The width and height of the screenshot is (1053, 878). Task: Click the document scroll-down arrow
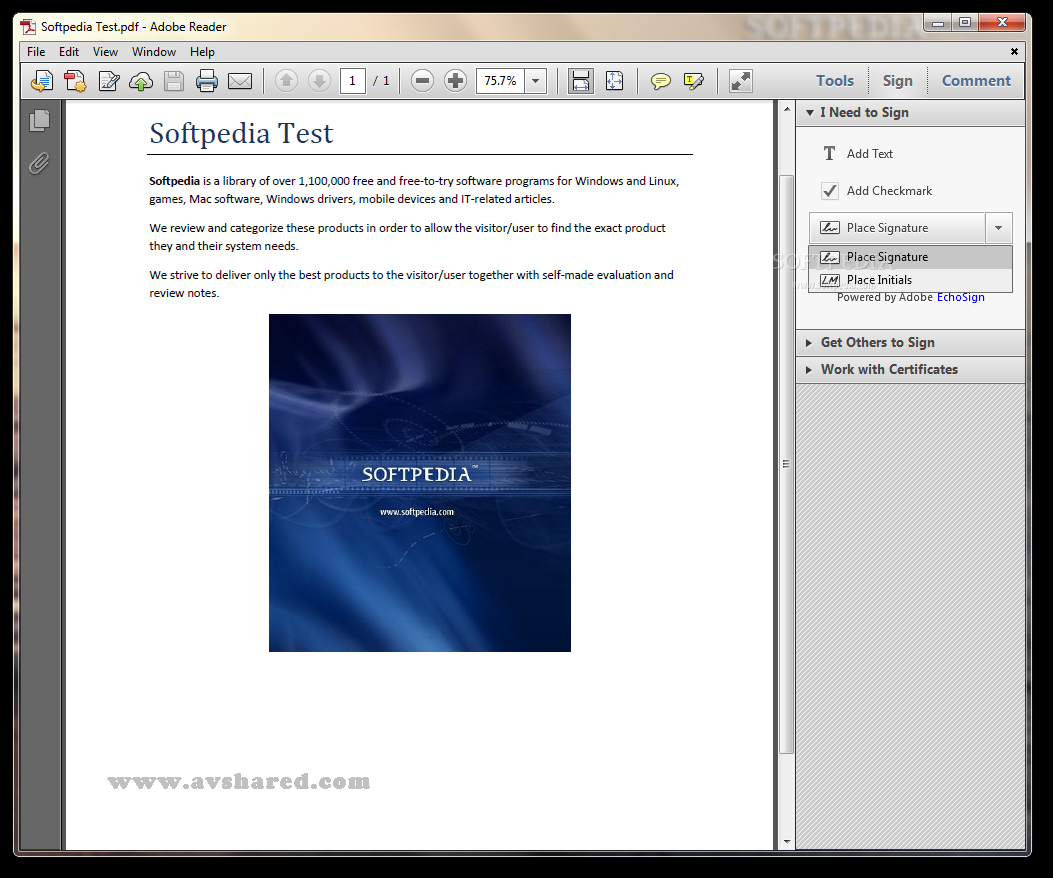click(x=786, y=841)
